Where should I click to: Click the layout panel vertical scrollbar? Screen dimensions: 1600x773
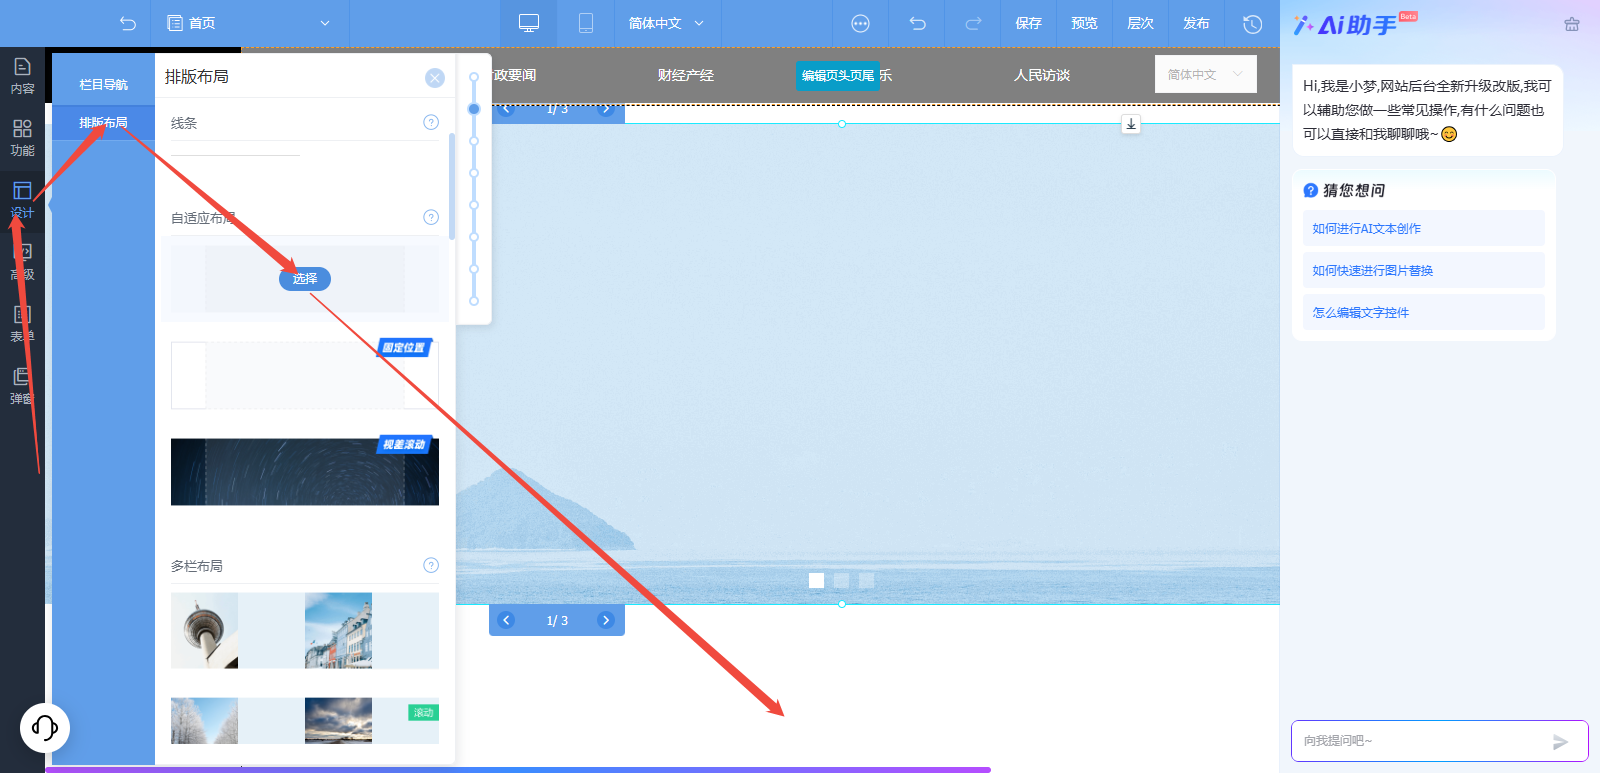coord(452,187)
